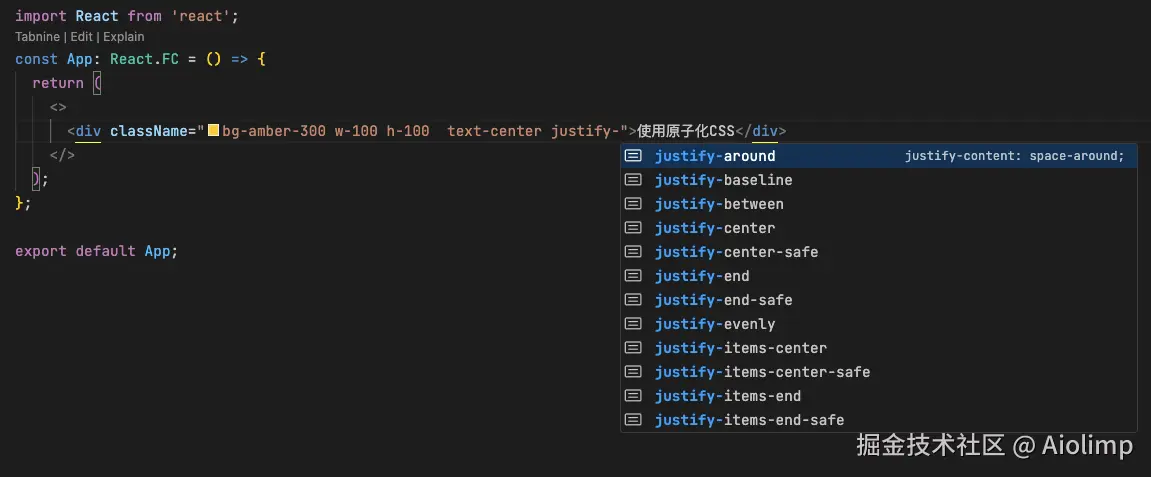Click the icon beside justify-end-safe
The width and height of the screenshot is (1151, 477).
click(x=633, y=299)
